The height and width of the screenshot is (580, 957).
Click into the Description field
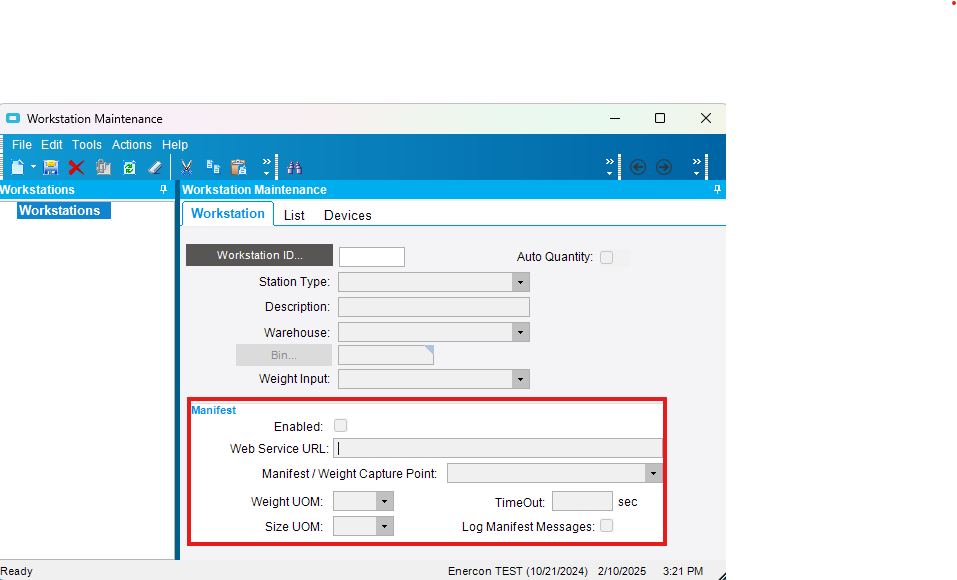(434, 307)
